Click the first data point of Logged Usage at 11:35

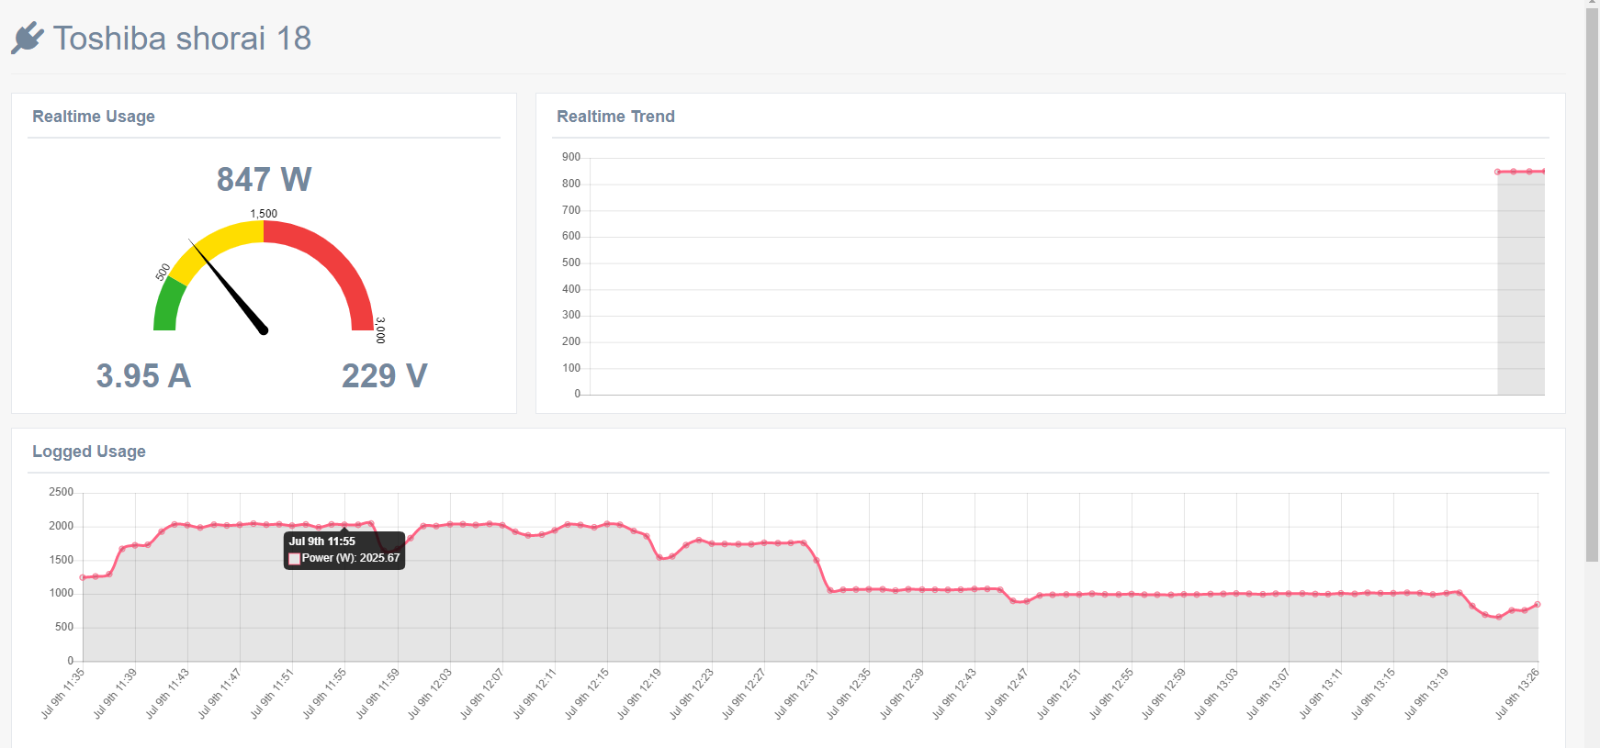[x=82, y=577]
